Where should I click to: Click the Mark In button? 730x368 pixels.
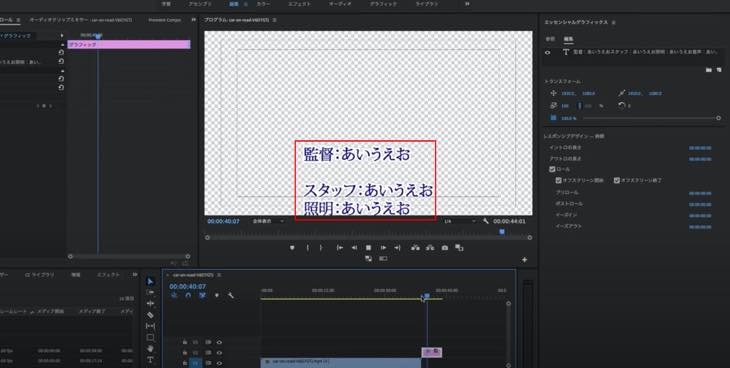point(307,248)
